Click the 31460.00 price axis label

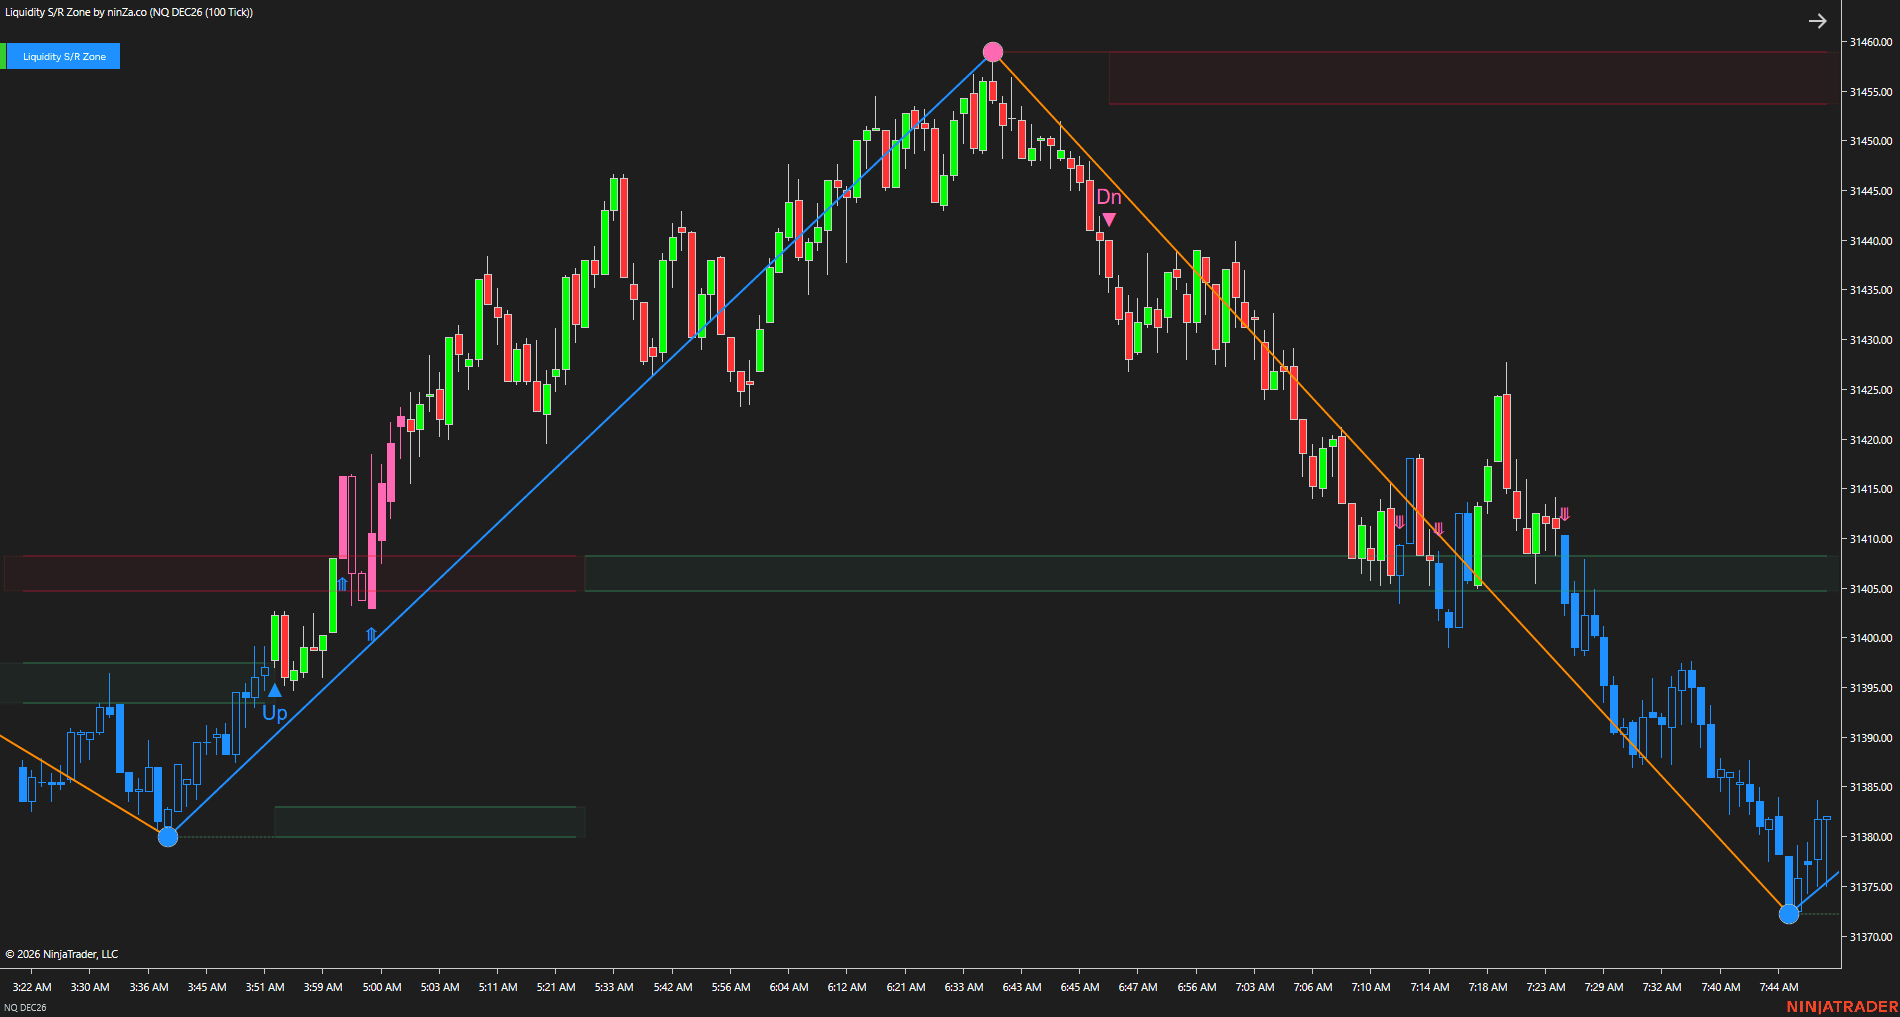pos(1870,42)
